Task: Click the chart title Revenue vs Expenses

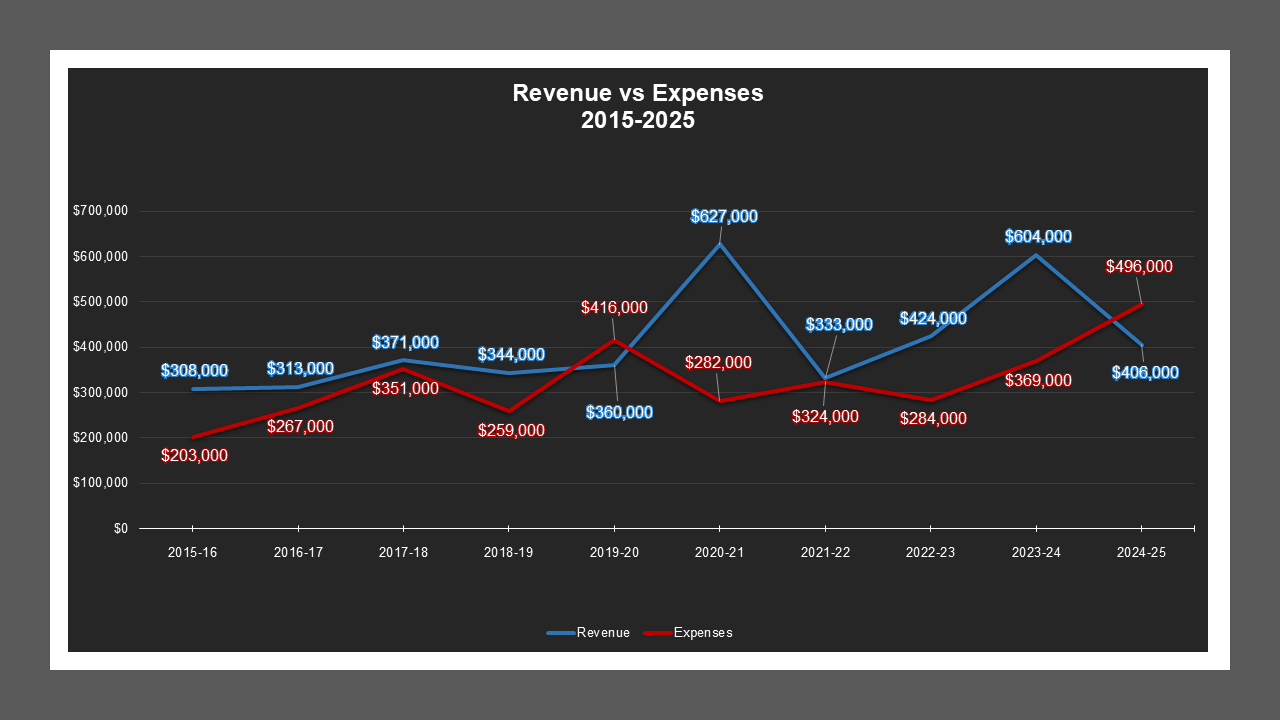Action: pyautogui.click(x=637, y=106)
